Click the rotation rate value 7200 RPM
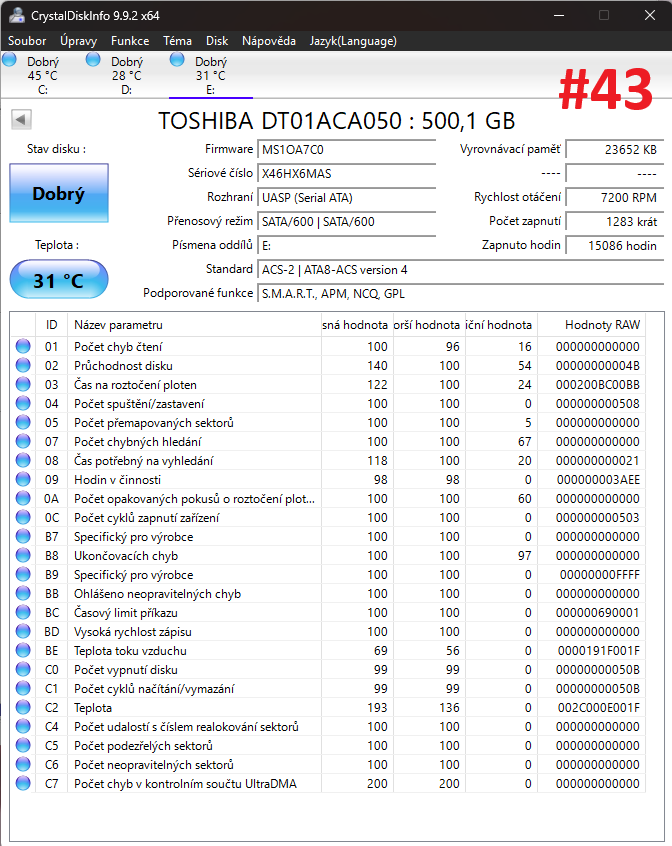This screenshot has width=672, height=846. click(614, 198)
